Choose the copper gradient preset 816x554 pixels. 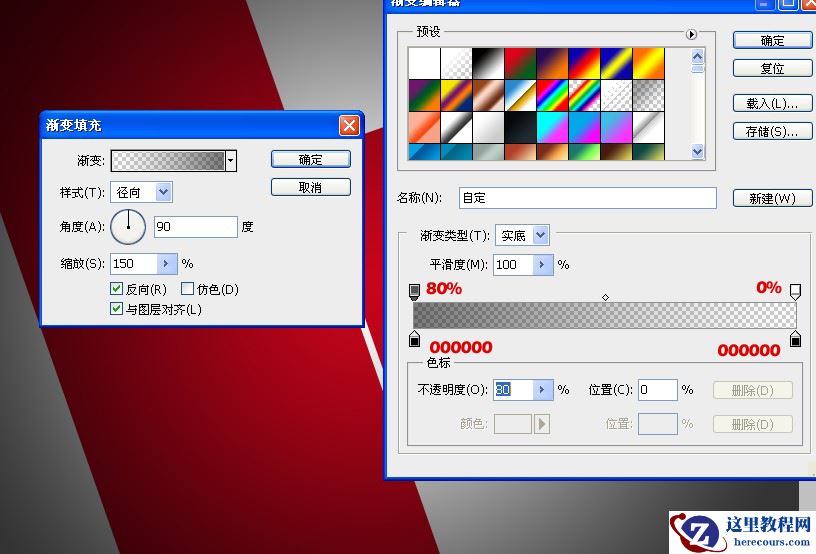point(488,95)
